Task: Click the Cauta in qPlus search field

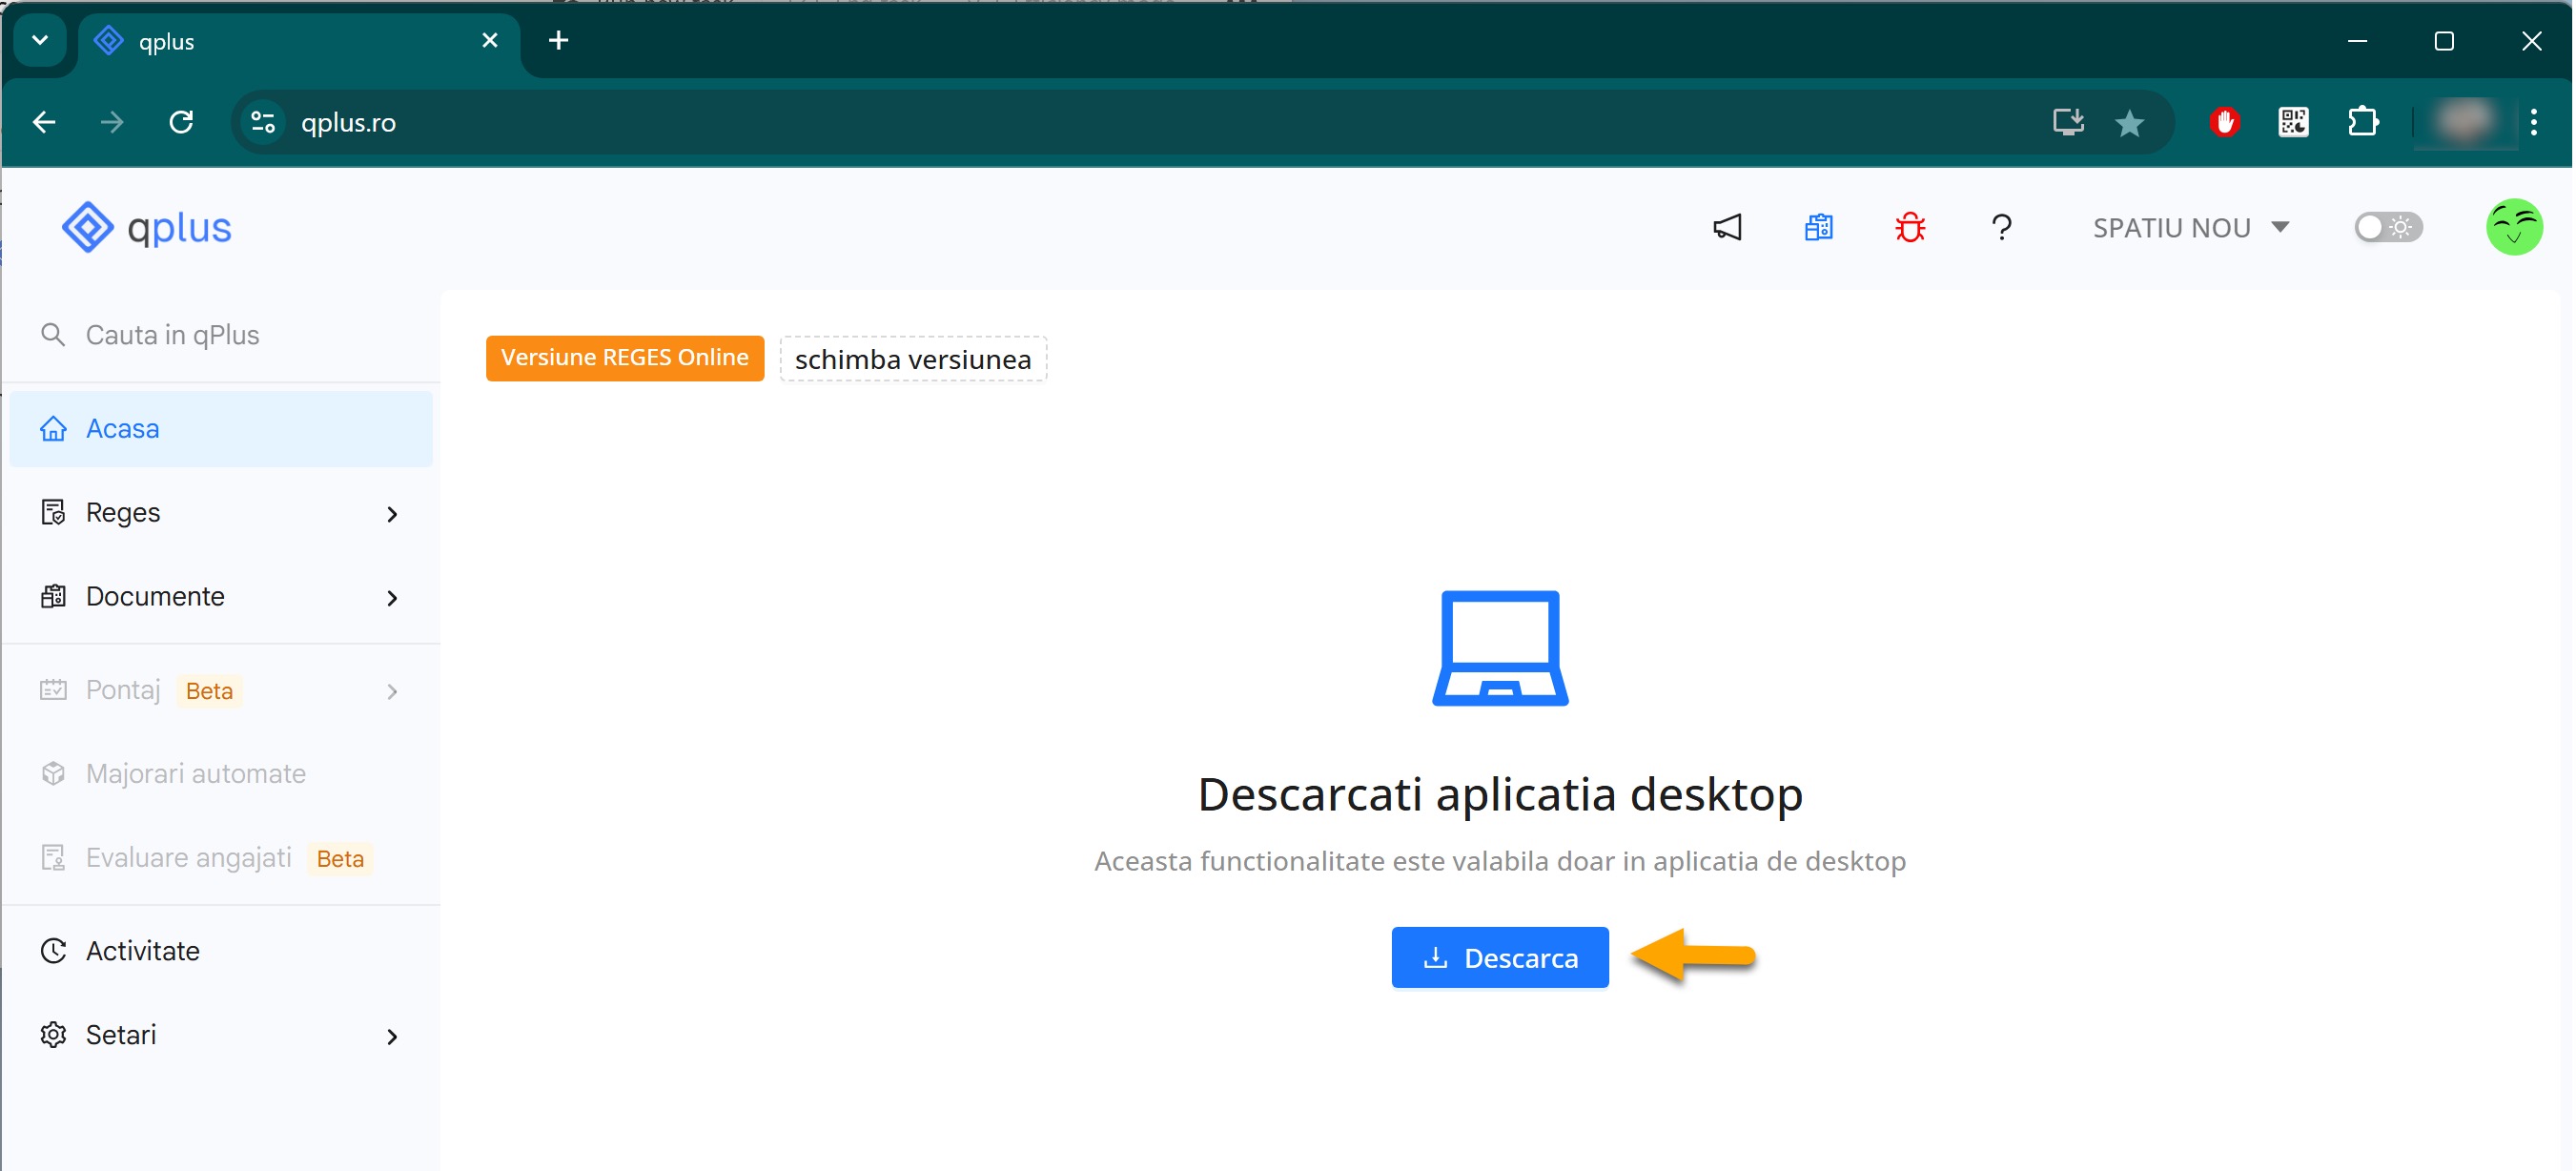Action: [x=223, y=335]
